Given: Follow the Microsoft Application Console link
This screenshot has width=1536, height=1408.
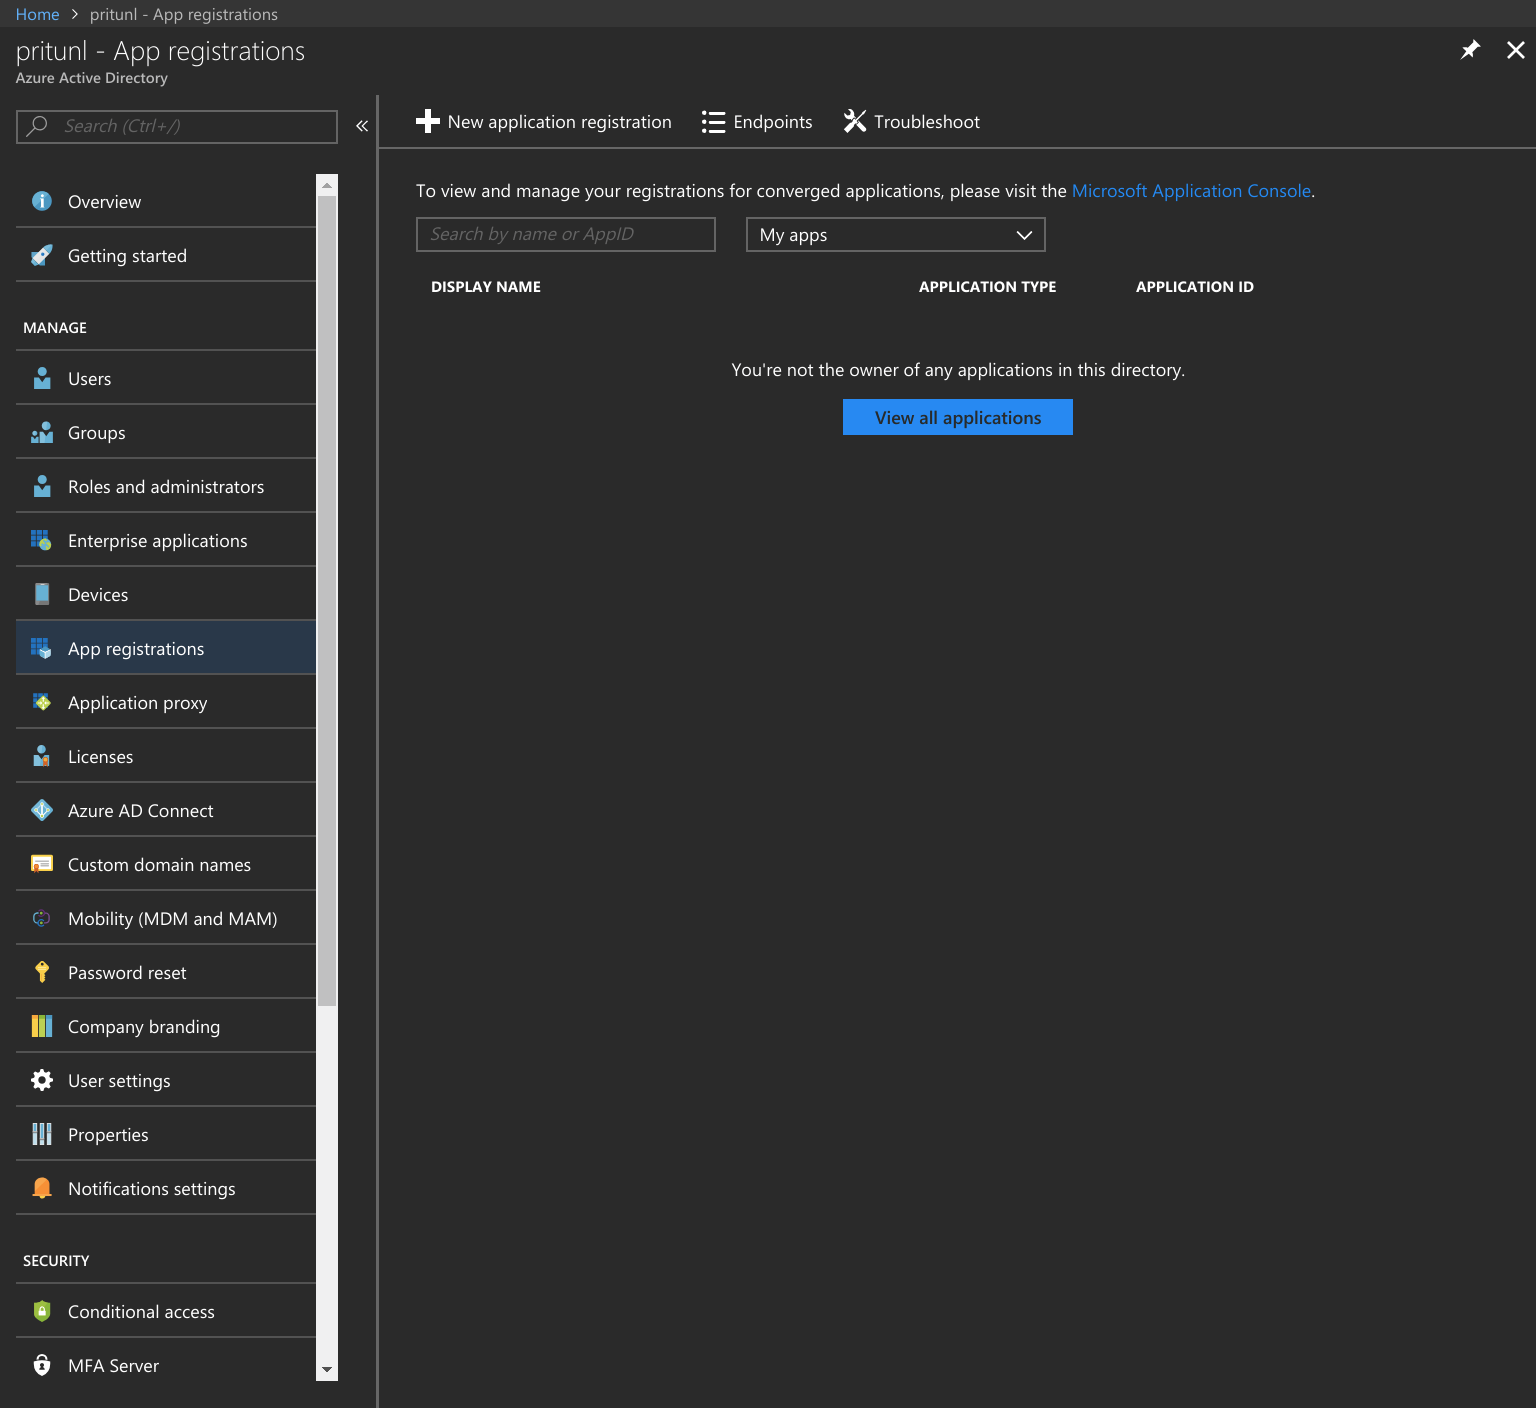Looking at the screenshot, I should pyautogui.click(x=1190, y=191).
